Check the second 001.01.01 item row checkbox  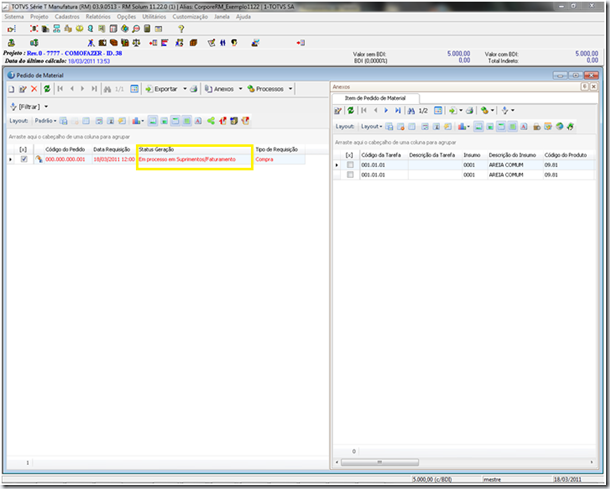(350, 175)
